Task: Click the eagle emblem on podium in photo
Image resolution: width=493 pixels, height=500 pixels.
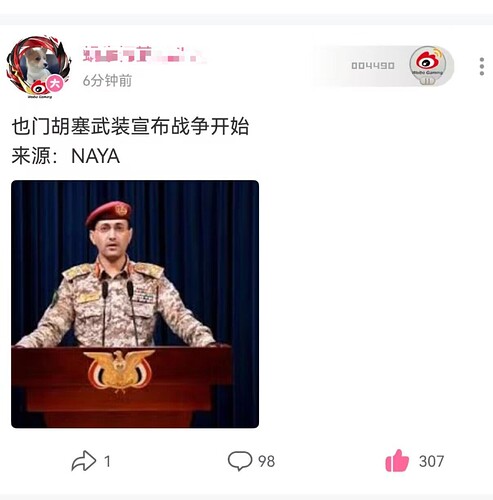Action: (x=119, y=370)
